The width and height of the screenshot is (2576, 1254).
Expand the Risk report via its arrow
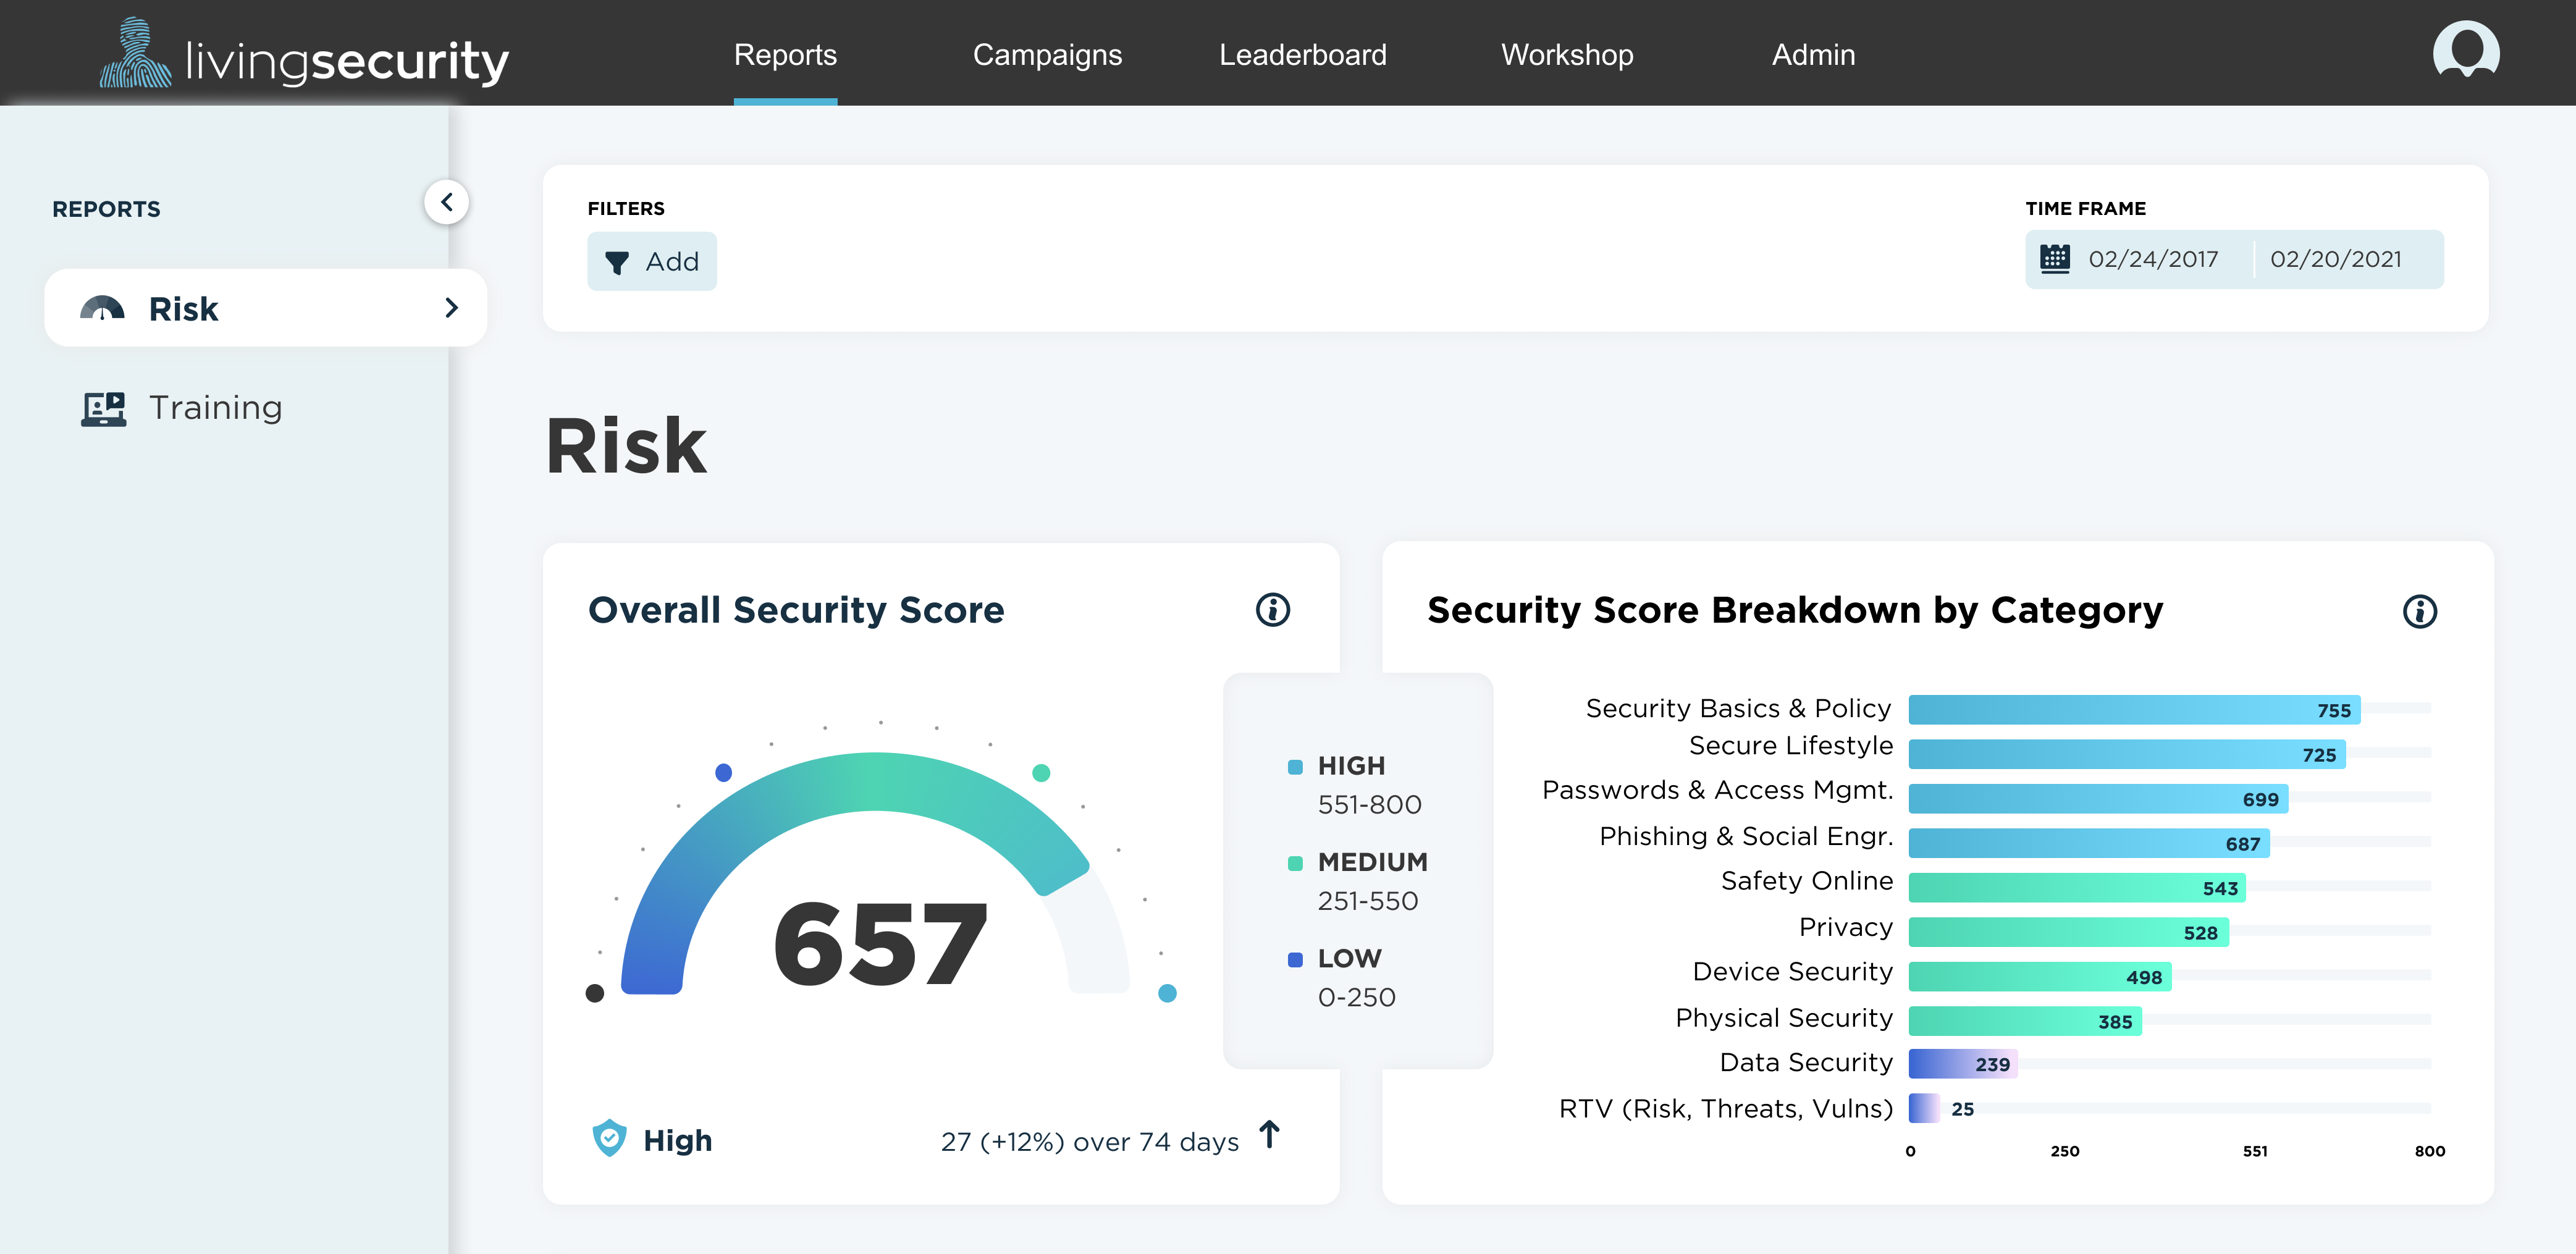[452, 308]
